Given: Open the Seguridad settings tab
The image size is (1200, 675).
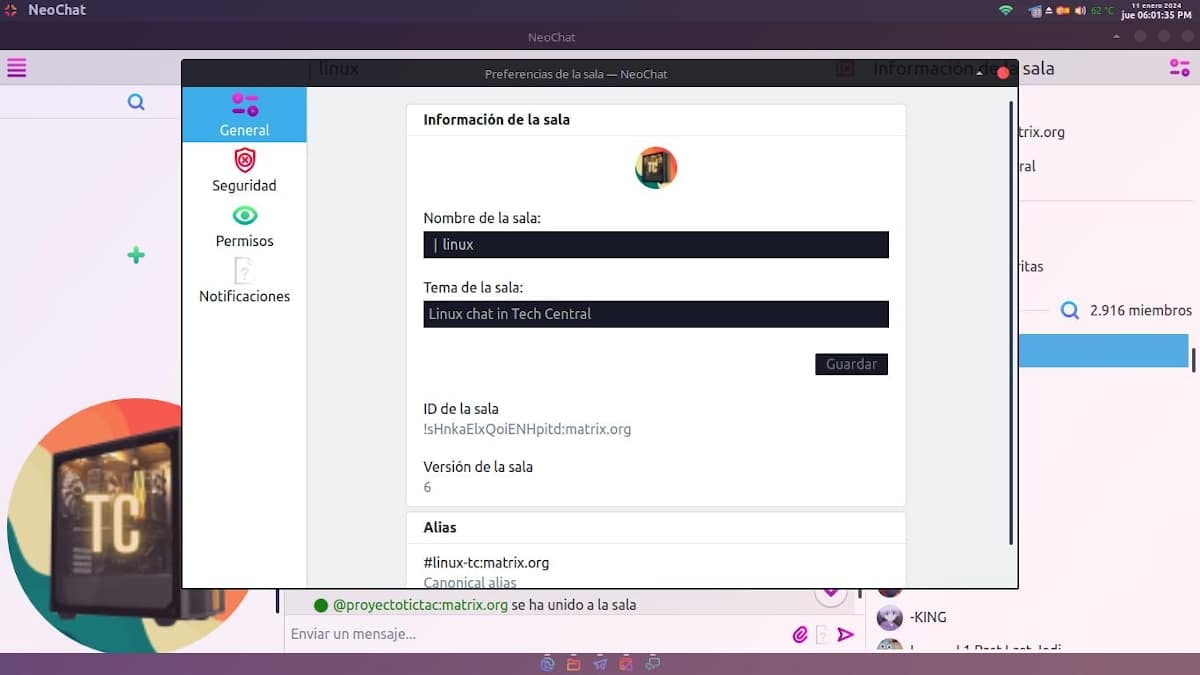Looking at the screenshot, I should [x=244, y=170].
